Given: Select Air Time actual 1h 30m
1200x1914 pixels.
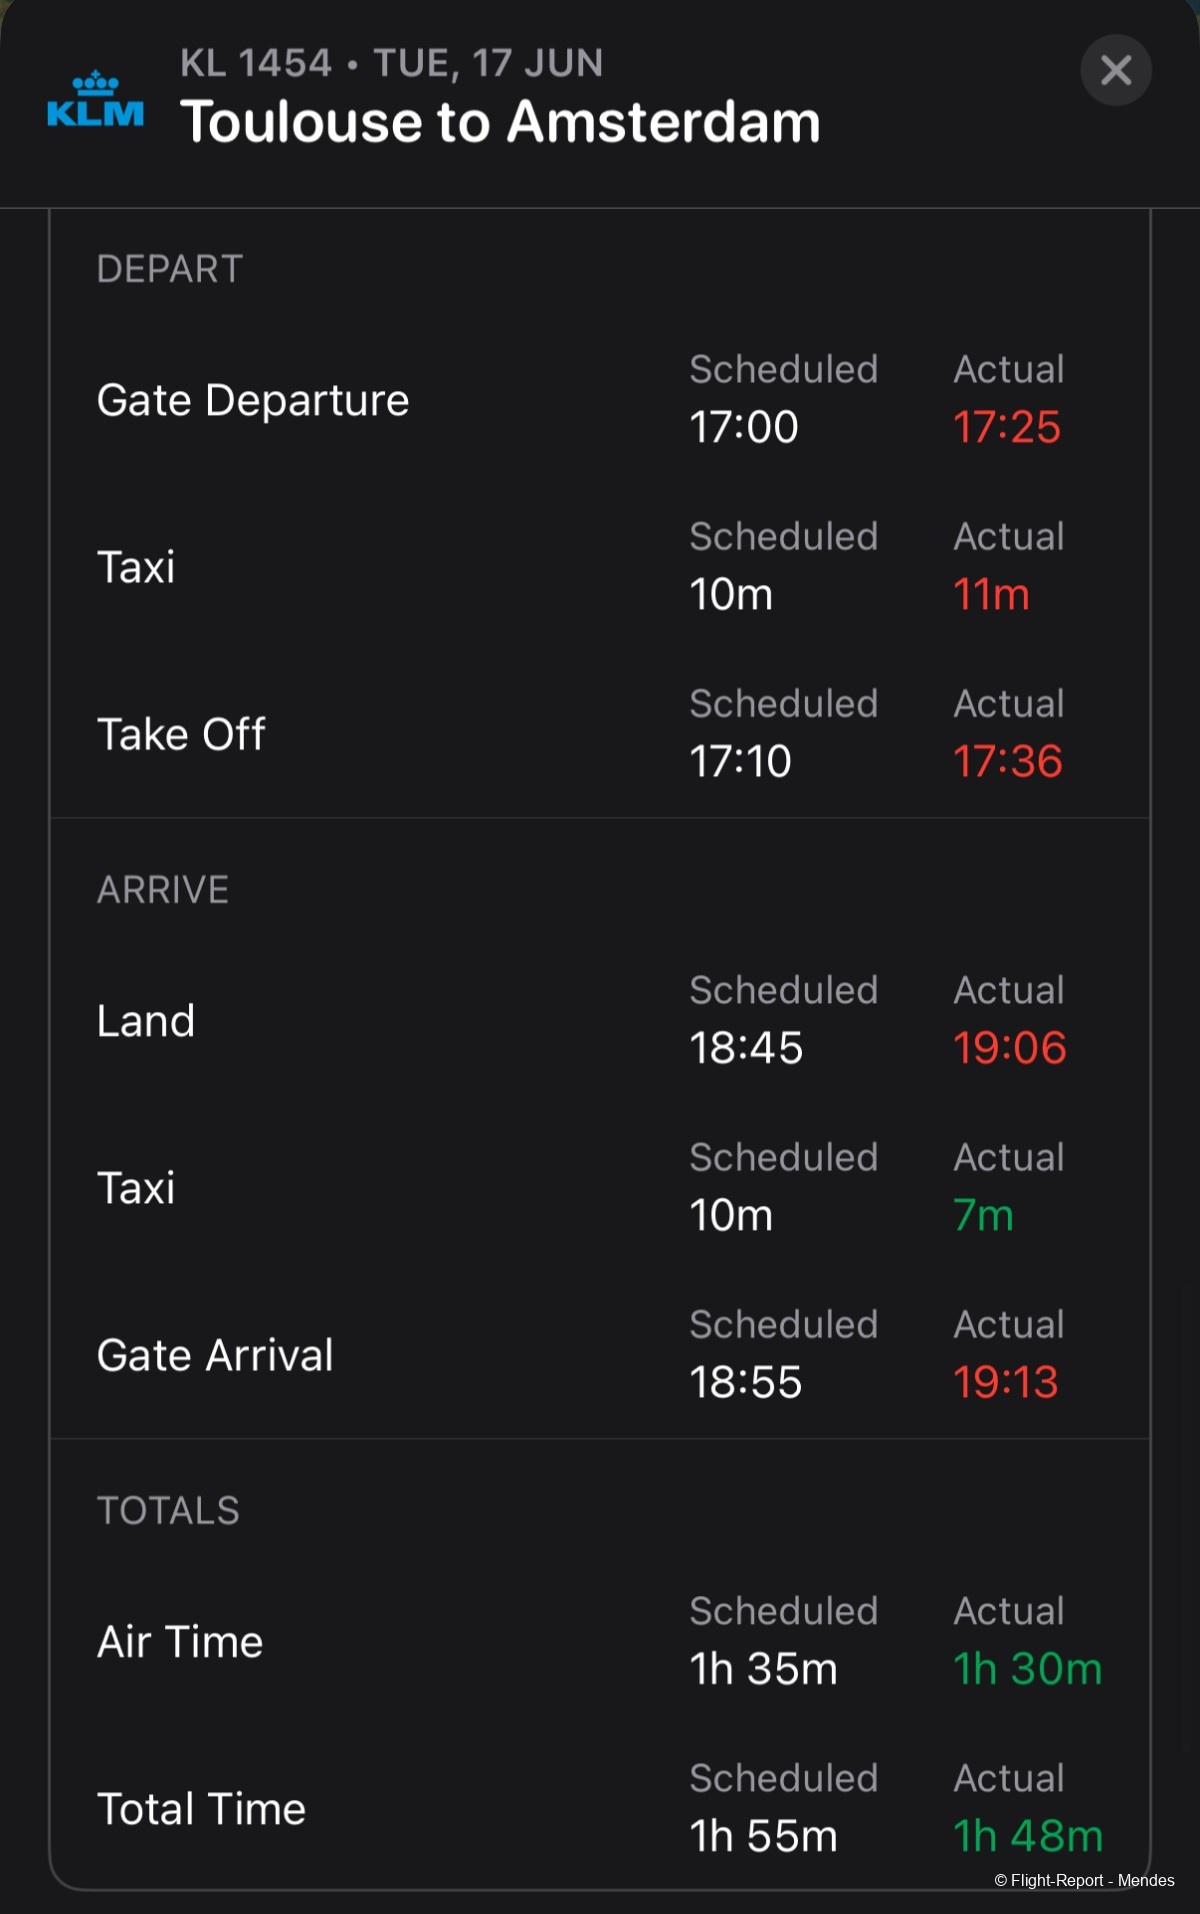Looking at the screenshot, I should coord(1027,1669).
